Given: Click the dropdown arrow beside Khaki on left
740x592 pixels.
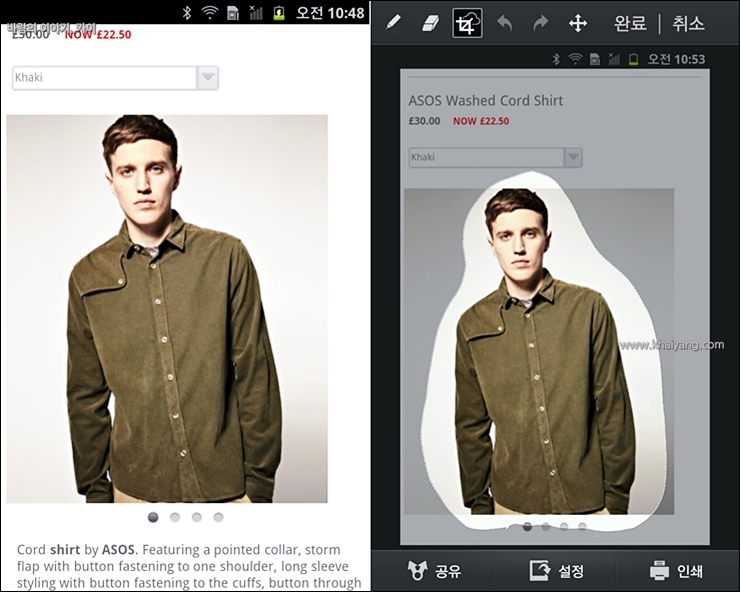Looking at the screenshot, I should [x=207, y=78].
